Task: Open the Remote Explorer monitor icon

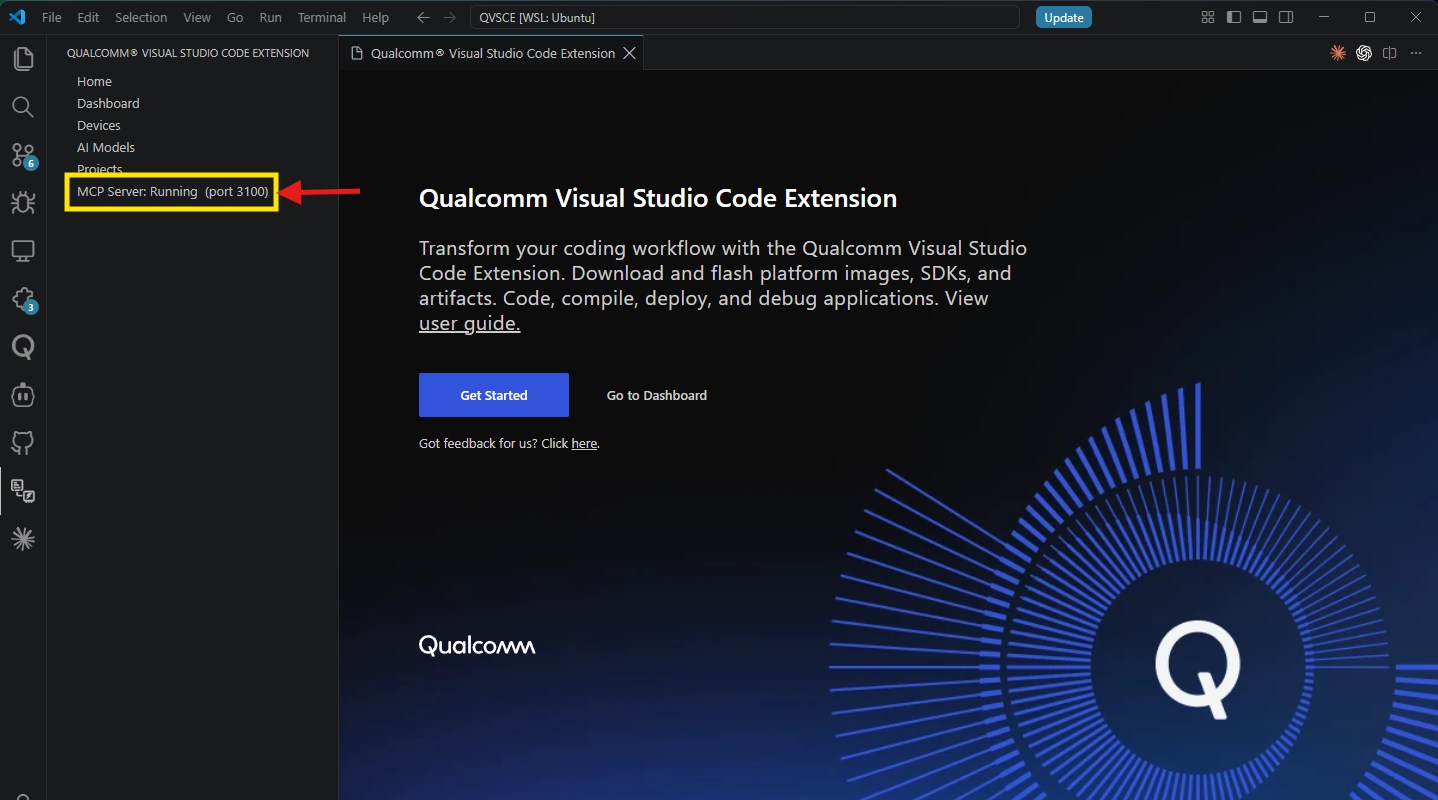Action: coord(23,251)
